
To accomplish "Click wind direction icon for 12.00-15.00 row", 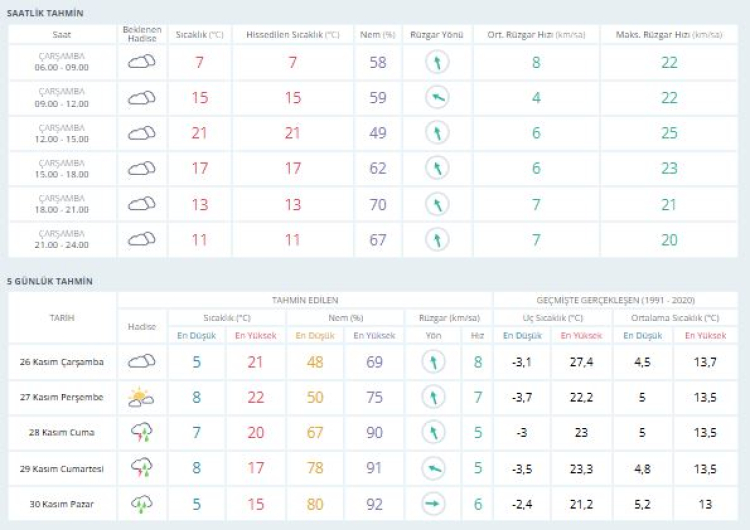I will click(436, 133).
